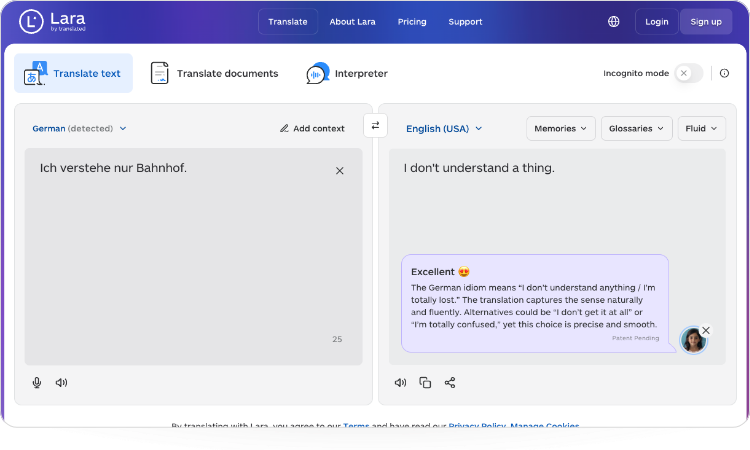Open the German (detected) source language dropdown
750x450 pixels.
tap(79, 129)
